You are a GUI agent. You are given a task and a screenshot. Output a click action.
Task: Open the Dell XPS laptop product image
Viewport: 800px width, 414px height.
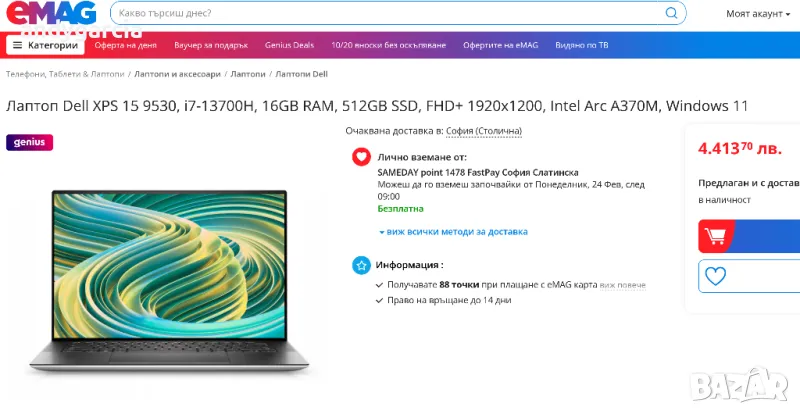(169, 281)
